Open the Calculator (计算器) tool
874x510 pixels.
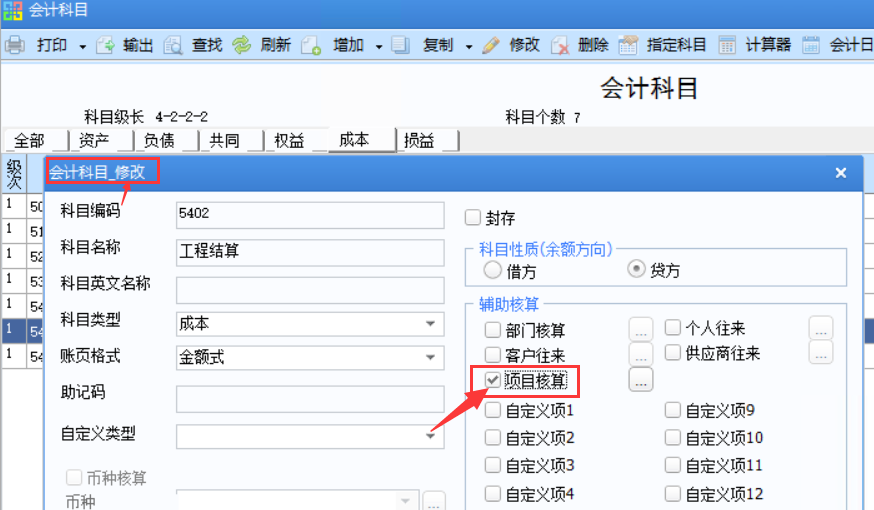[x=727, y=45]
